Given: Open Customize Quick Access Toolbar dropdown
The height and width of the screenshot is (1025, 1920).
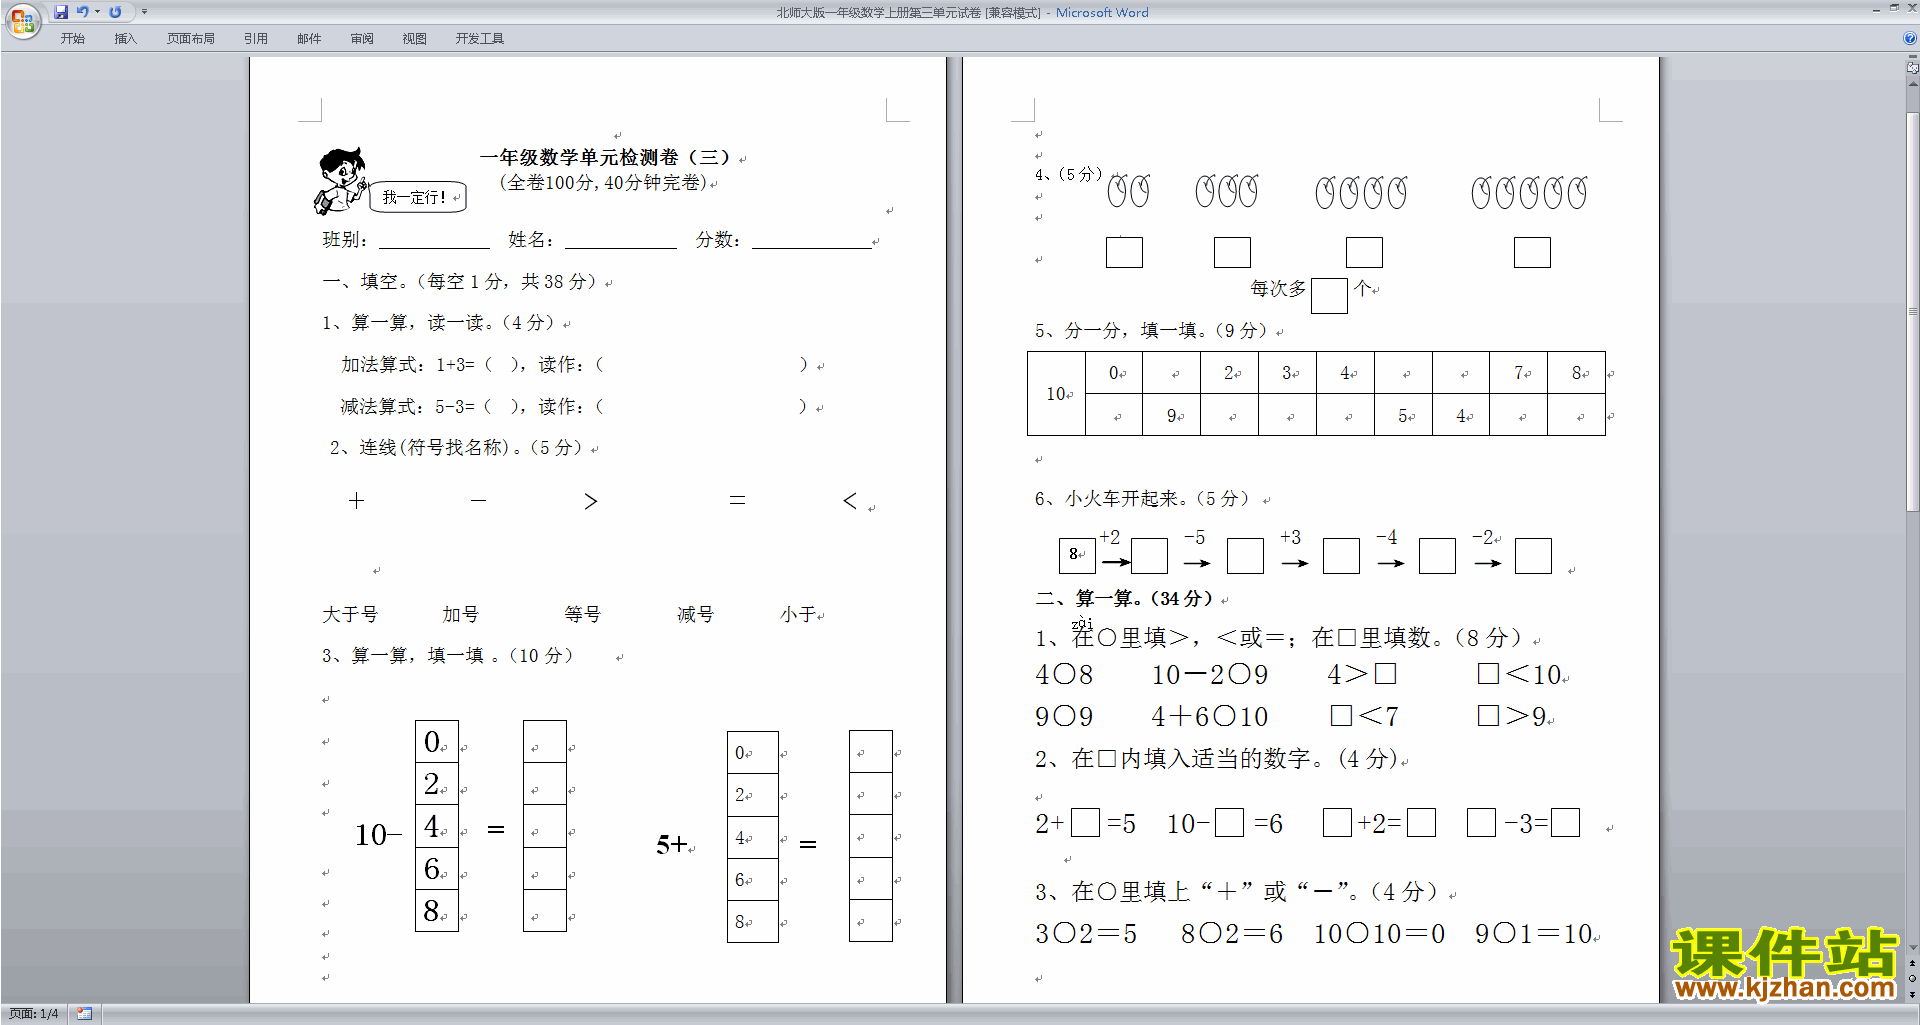Looking at the screenshot, I should pos(144,12).
